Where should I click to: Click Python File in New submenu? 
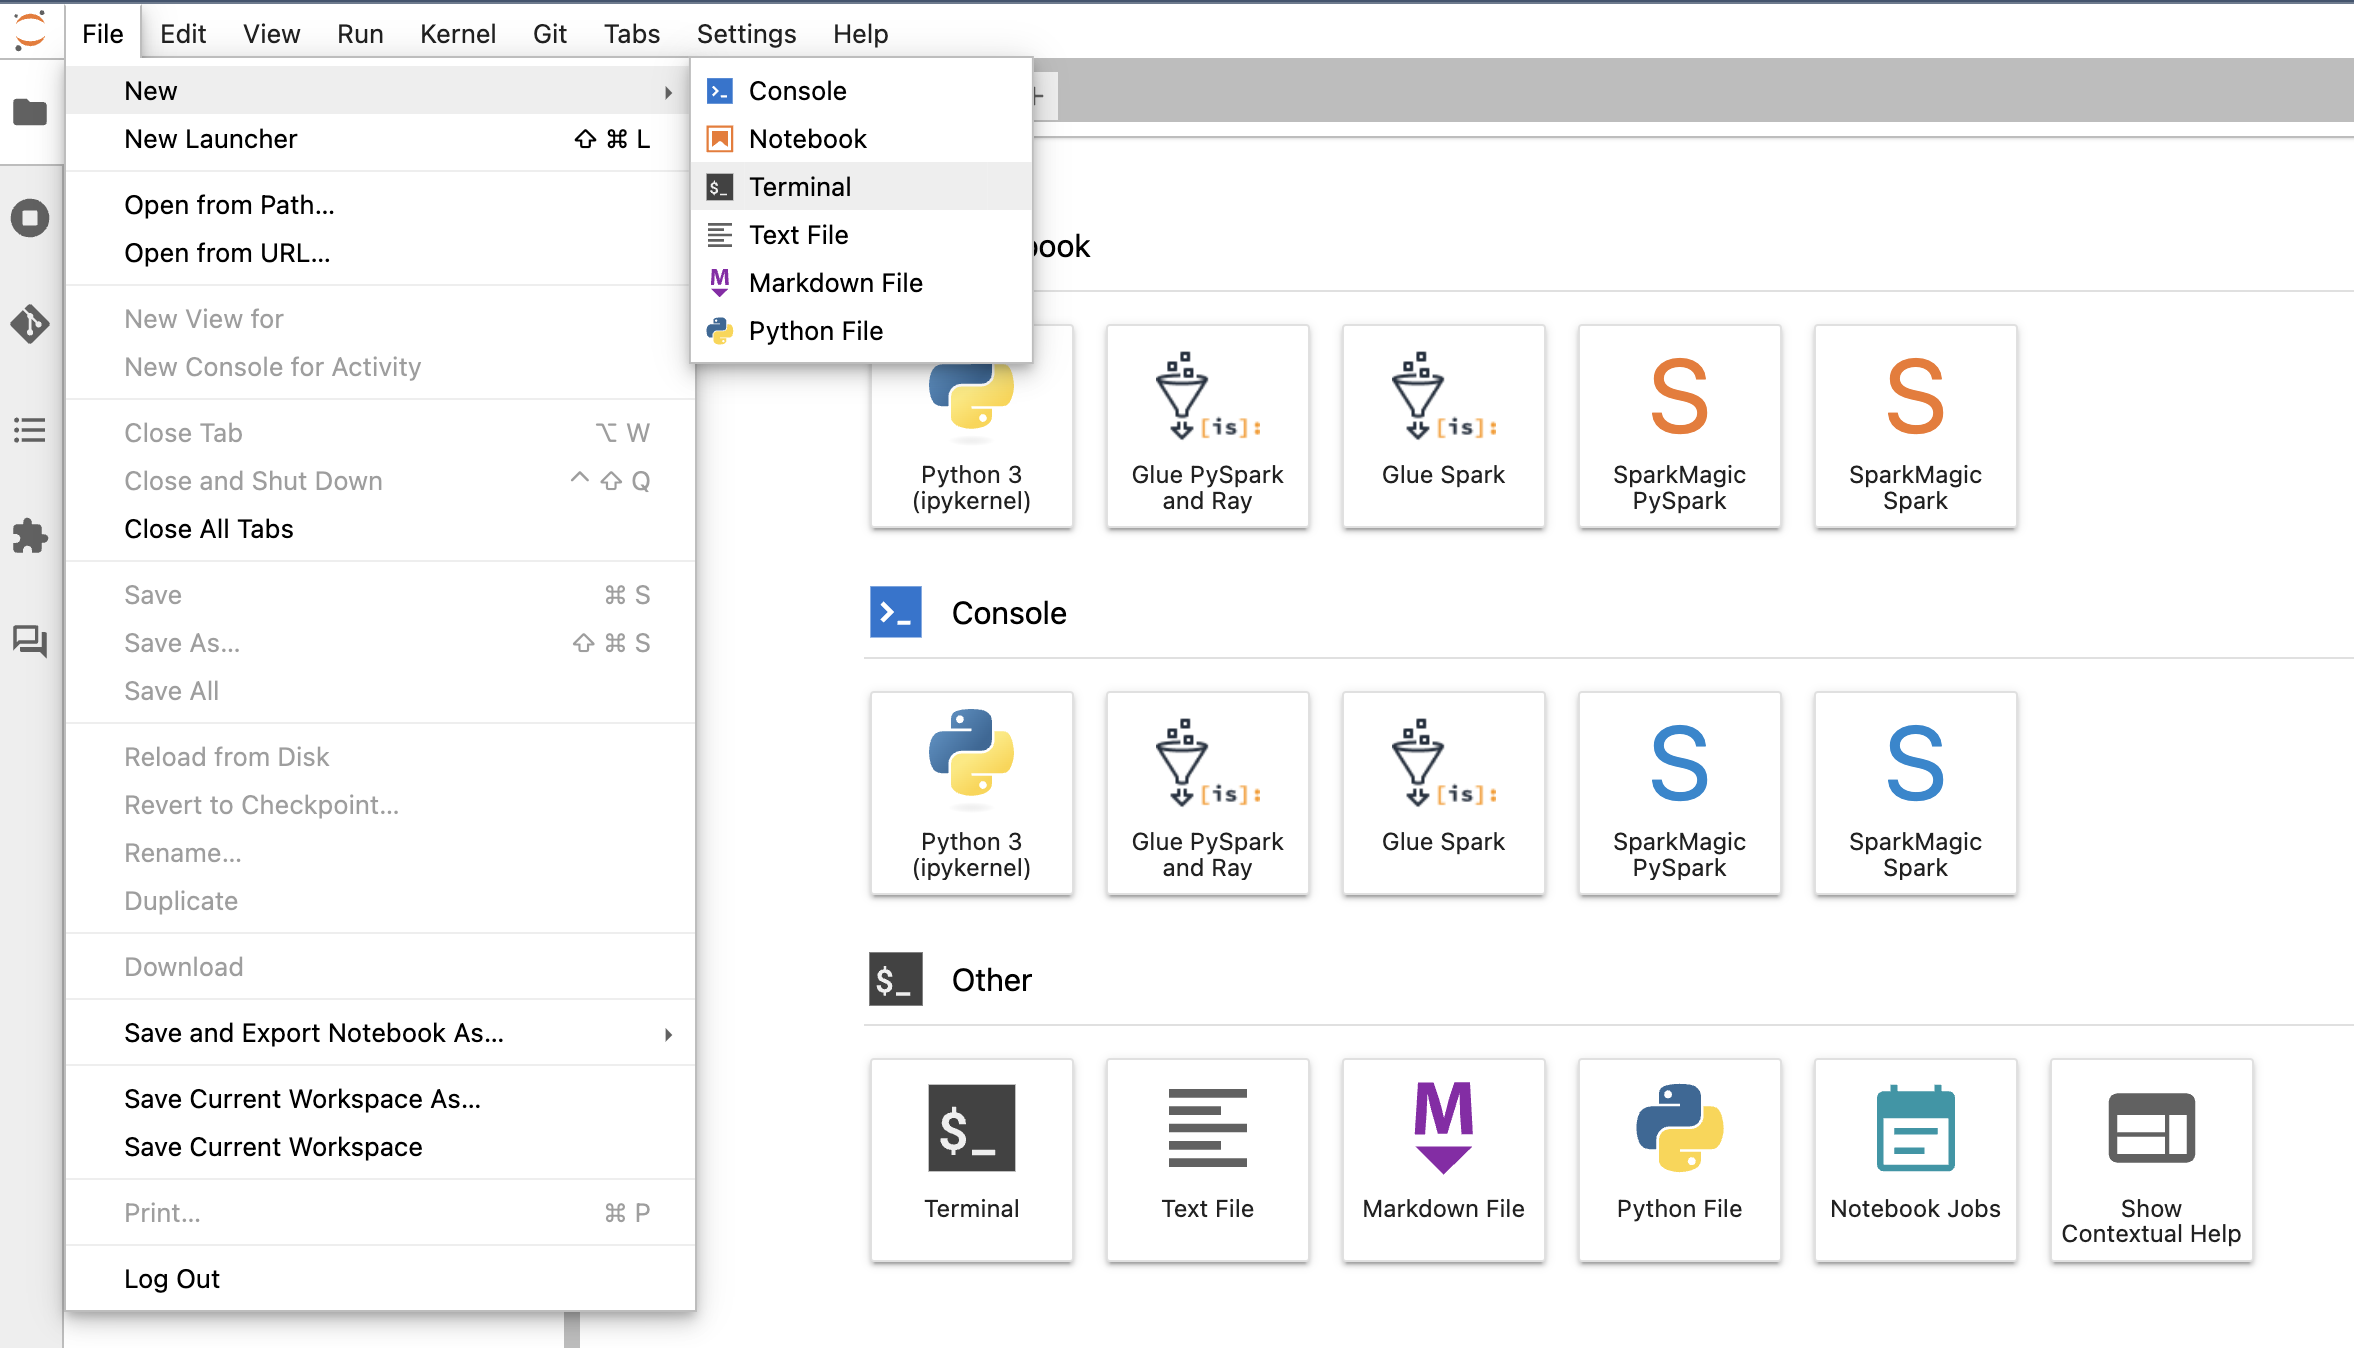[x=815, y=330]
